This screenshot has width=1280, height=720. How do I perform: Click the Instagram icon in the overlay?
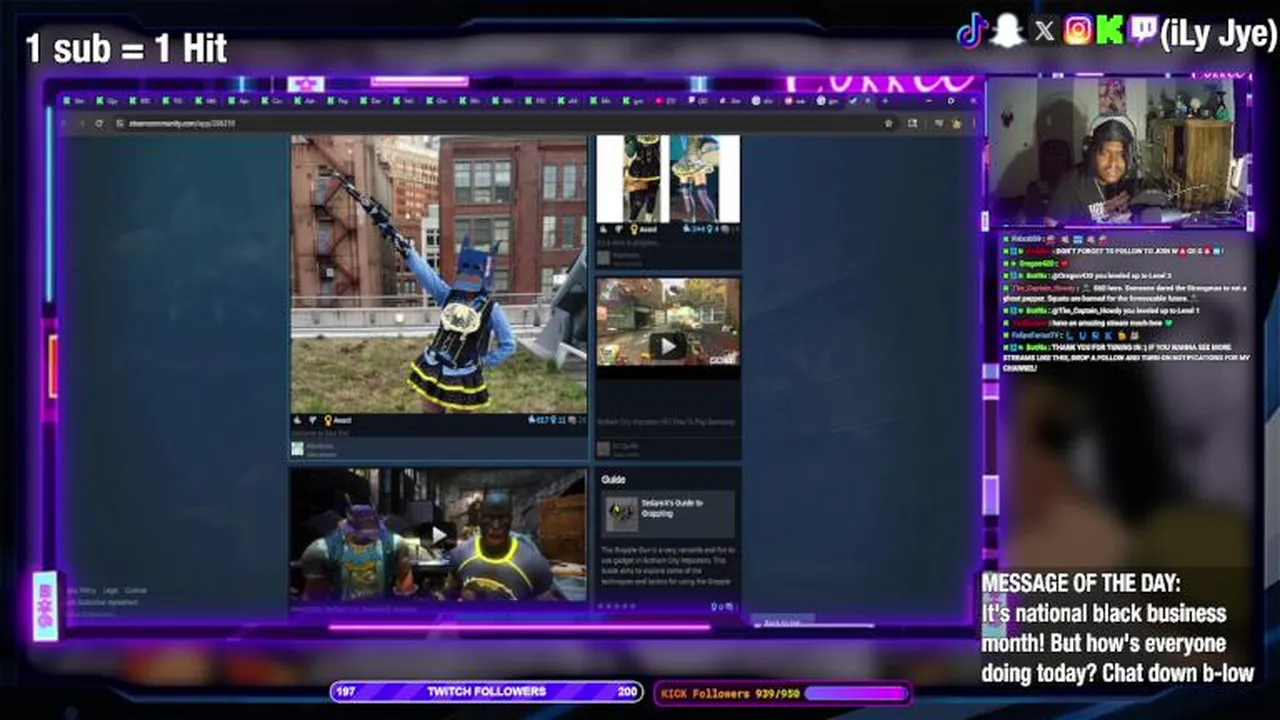click(1078, 31)
